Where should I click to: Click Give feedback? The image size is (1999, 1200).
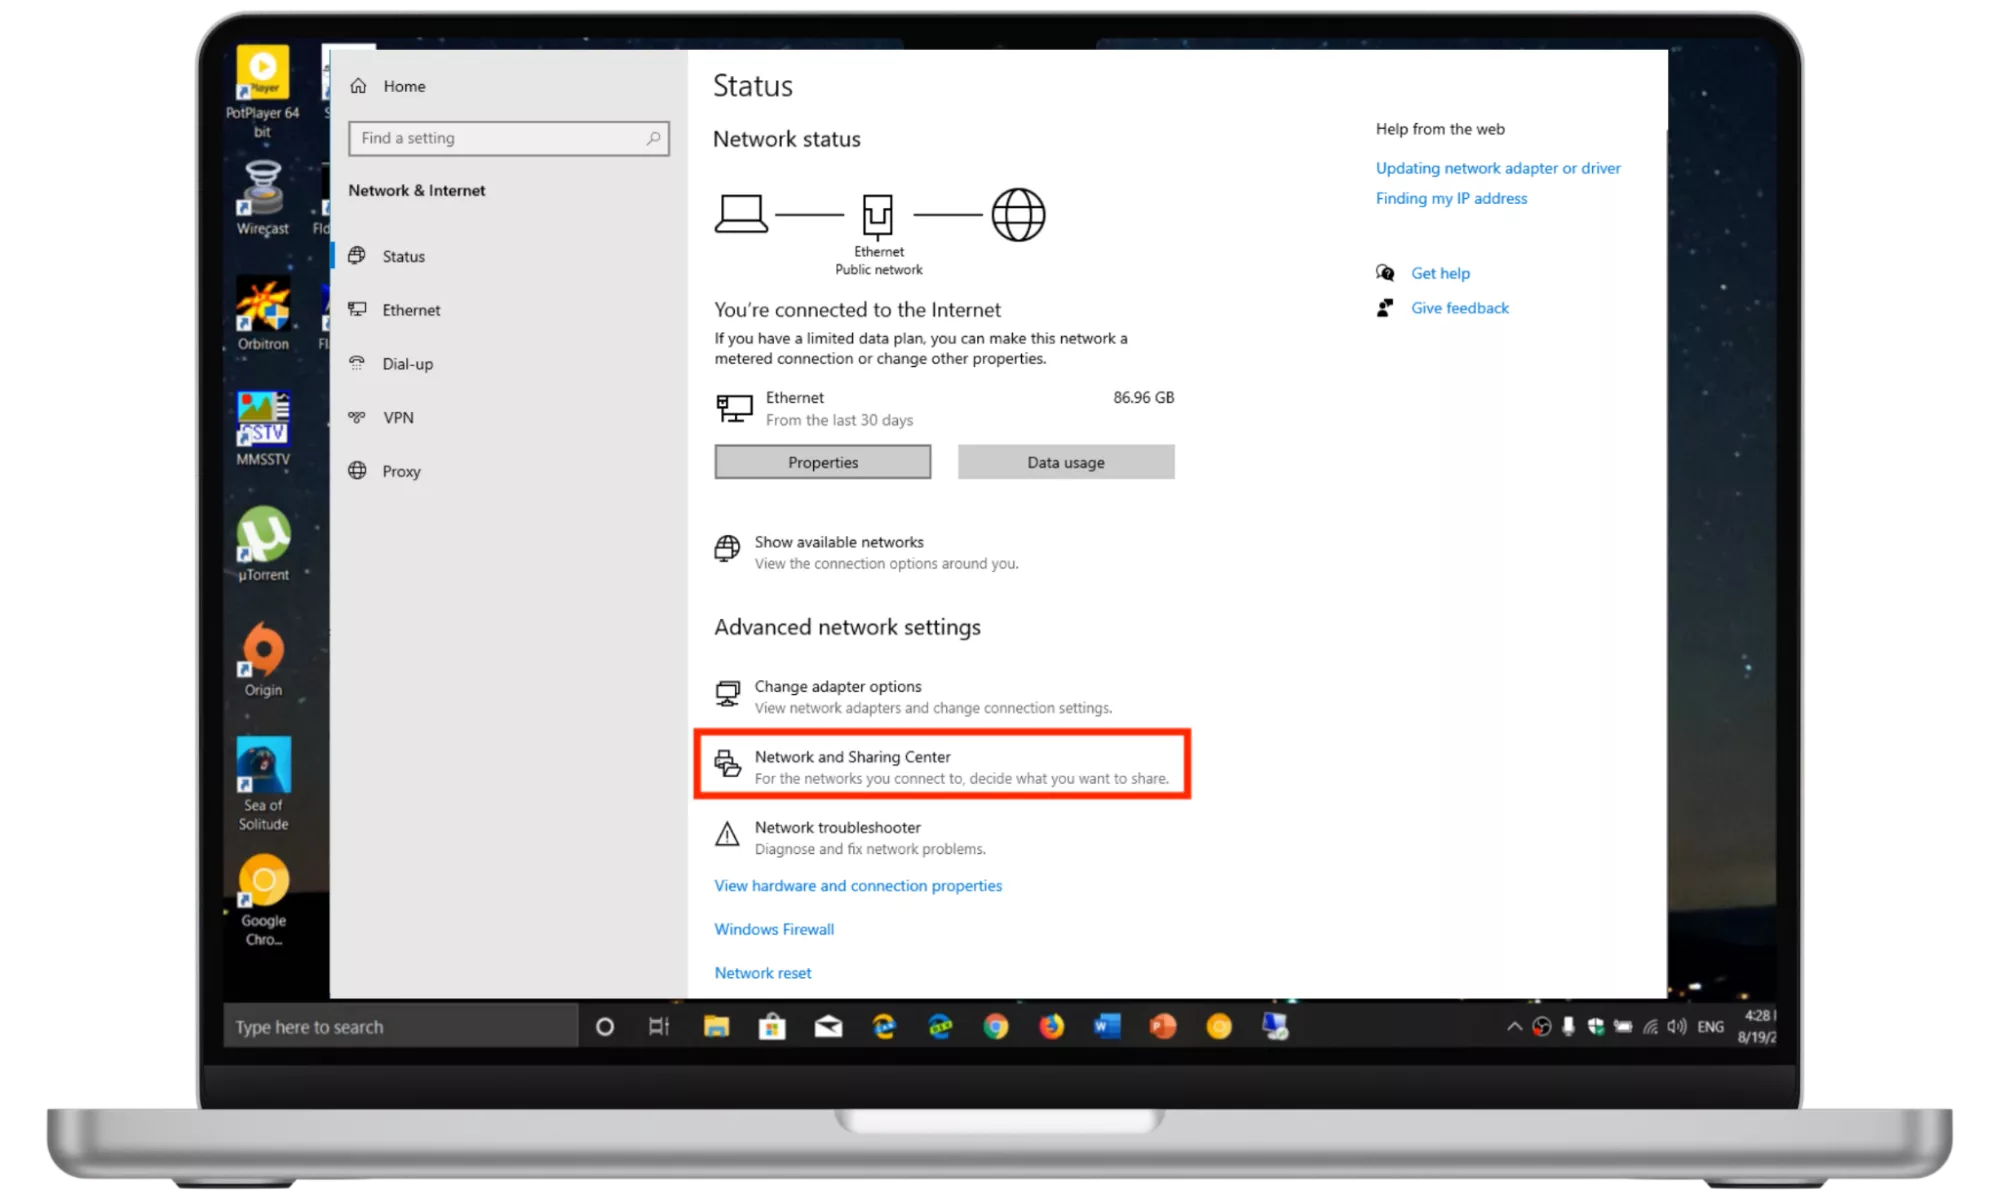click(x=1459, y=308)
